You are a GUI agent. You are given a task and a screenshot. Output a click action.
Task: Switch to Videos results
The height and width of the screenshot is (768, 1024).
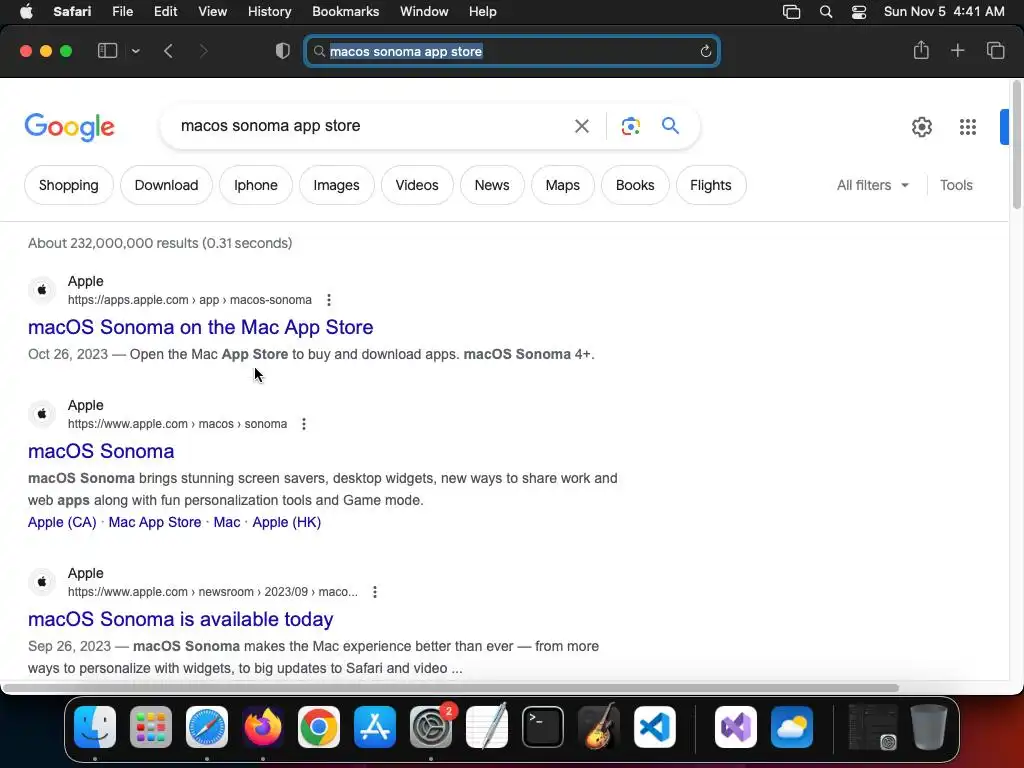pos(417,185)
